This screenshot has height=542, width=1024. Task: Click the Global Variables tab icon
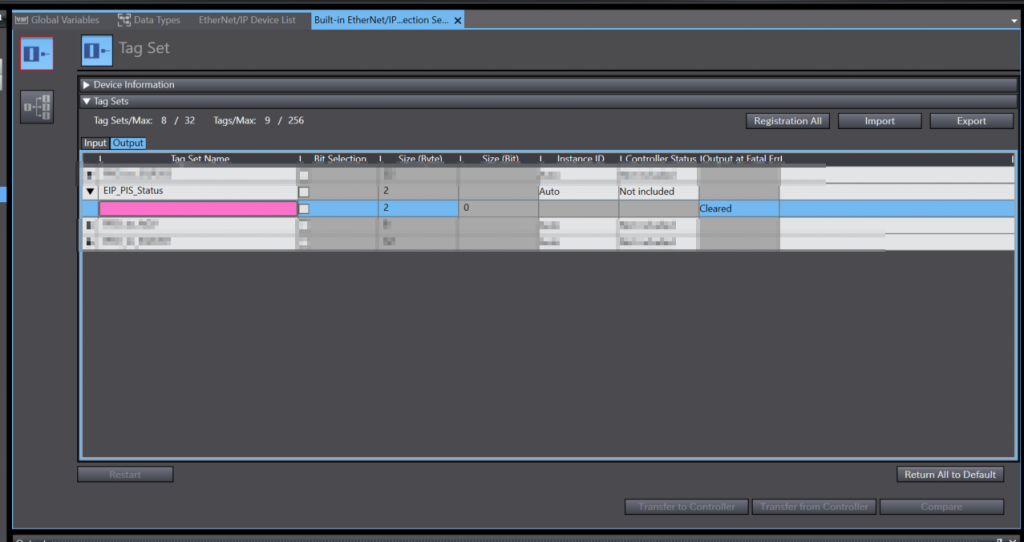pos(21,20)
